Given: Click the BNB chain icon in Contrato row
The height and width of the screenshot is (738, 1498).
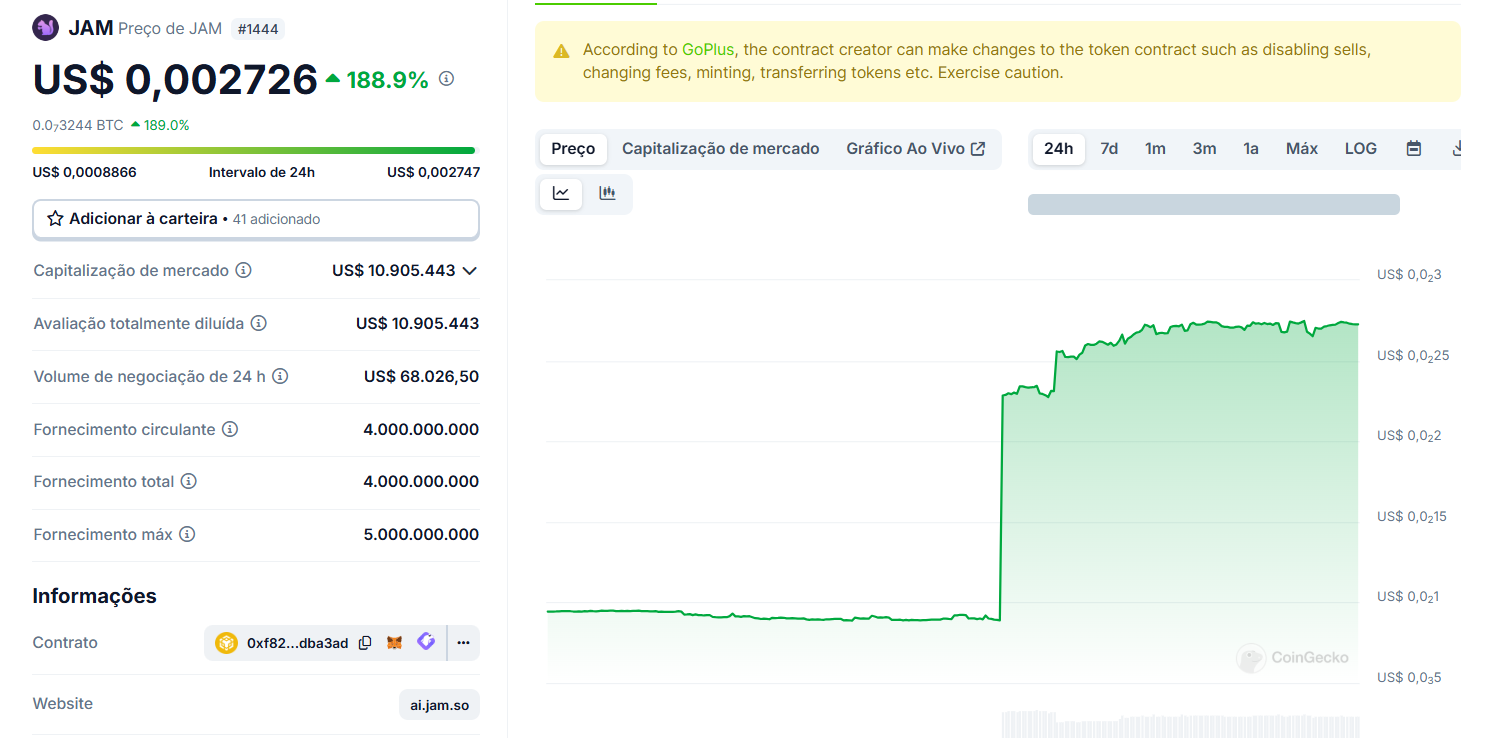Looking at the screenshot, I should click(227, 643).
